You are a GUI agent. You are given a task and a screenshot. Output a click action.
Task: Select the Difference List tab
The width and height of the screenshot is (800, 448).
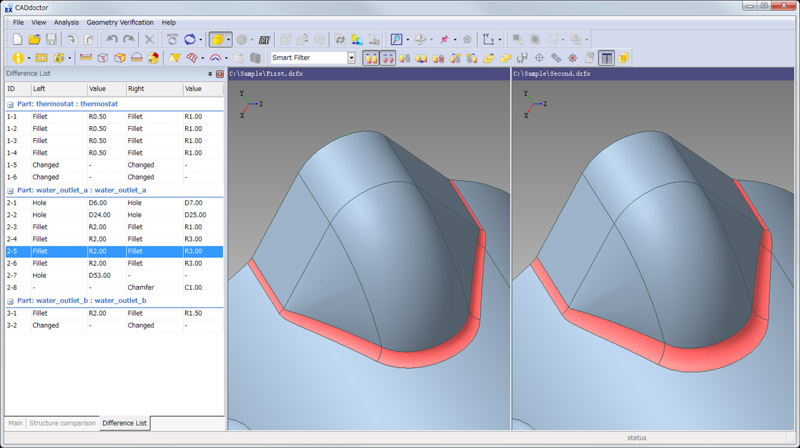[x=124, y=423]
